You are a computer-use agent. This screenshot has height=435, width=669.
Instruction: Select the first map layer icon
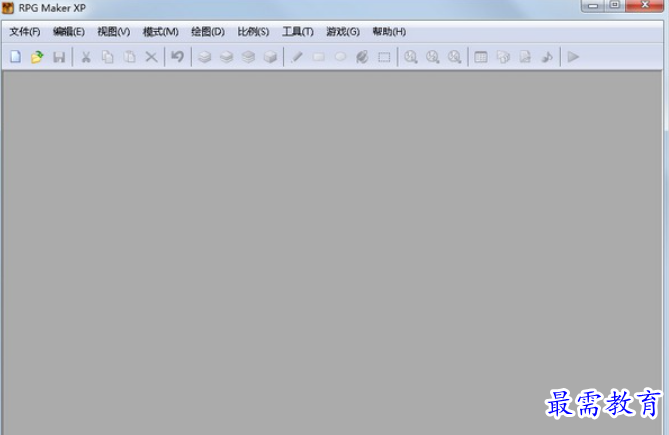205,57
